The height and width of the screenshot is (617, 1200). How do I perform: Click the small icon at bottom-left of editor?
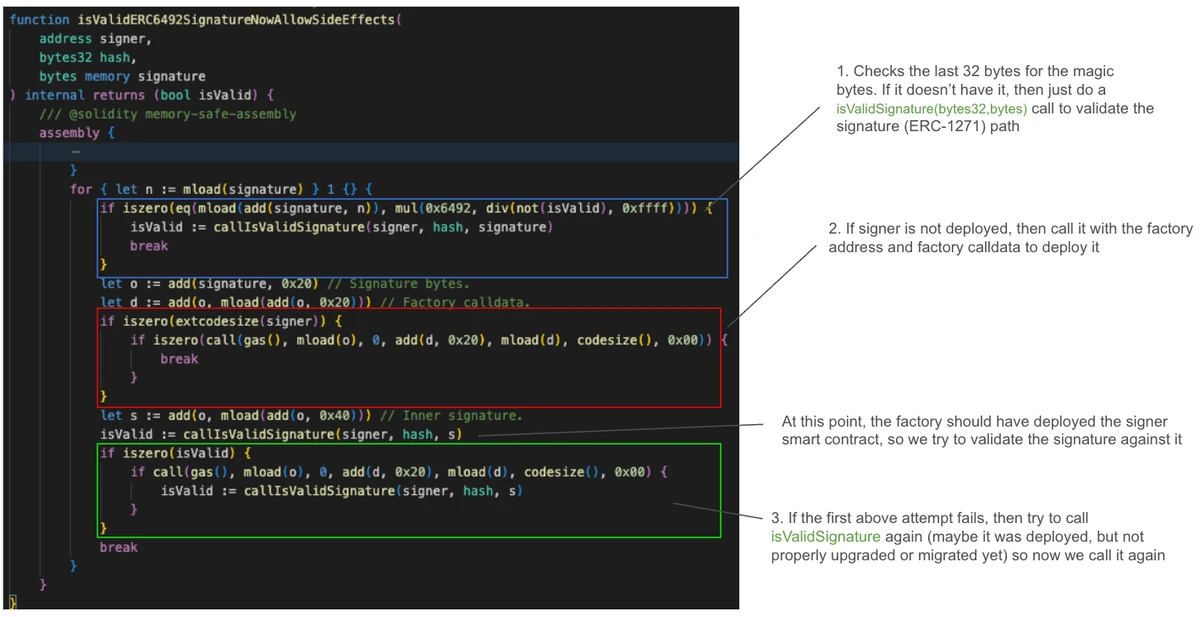12,601
